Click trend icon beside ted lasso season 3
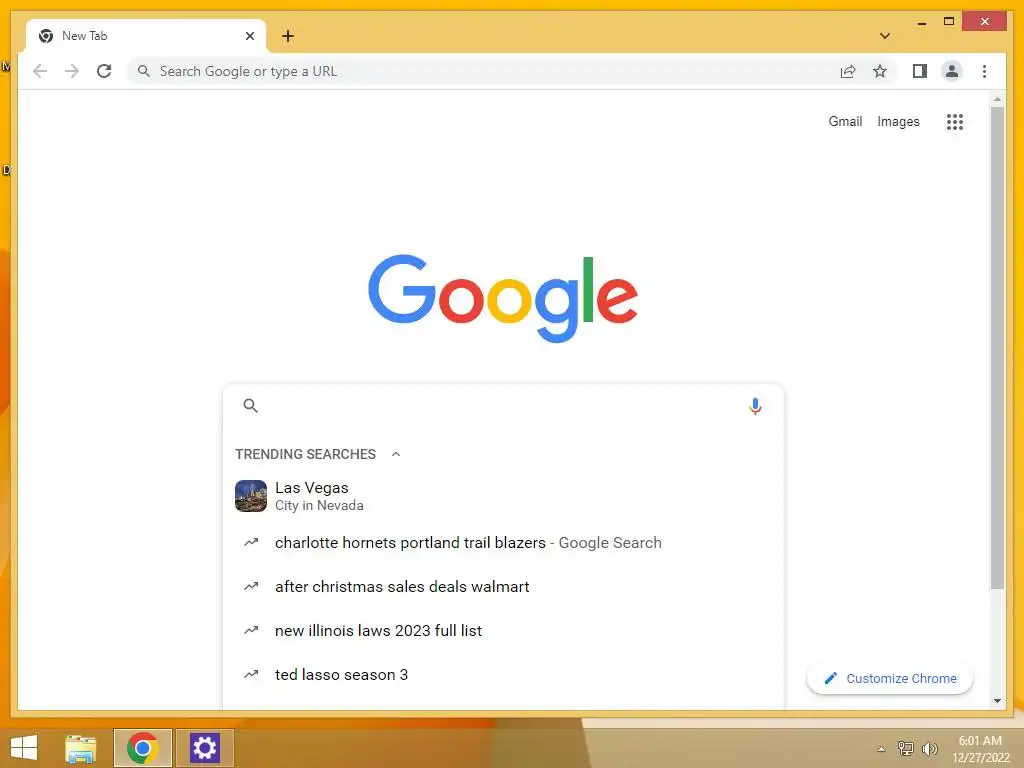The height and width of the screenshot is (768, 1024). (251, 674)
